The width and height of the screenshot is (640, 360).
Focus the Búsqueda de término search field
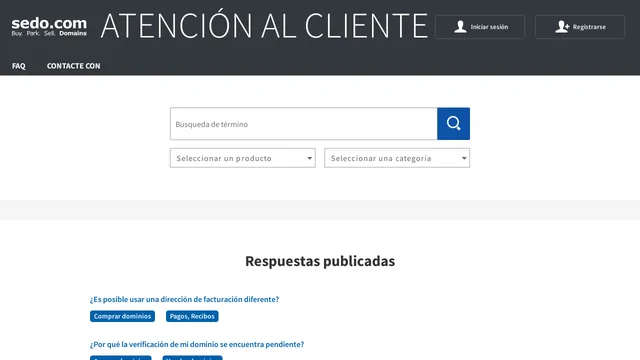pyautogui.click(x=303, y=124)
